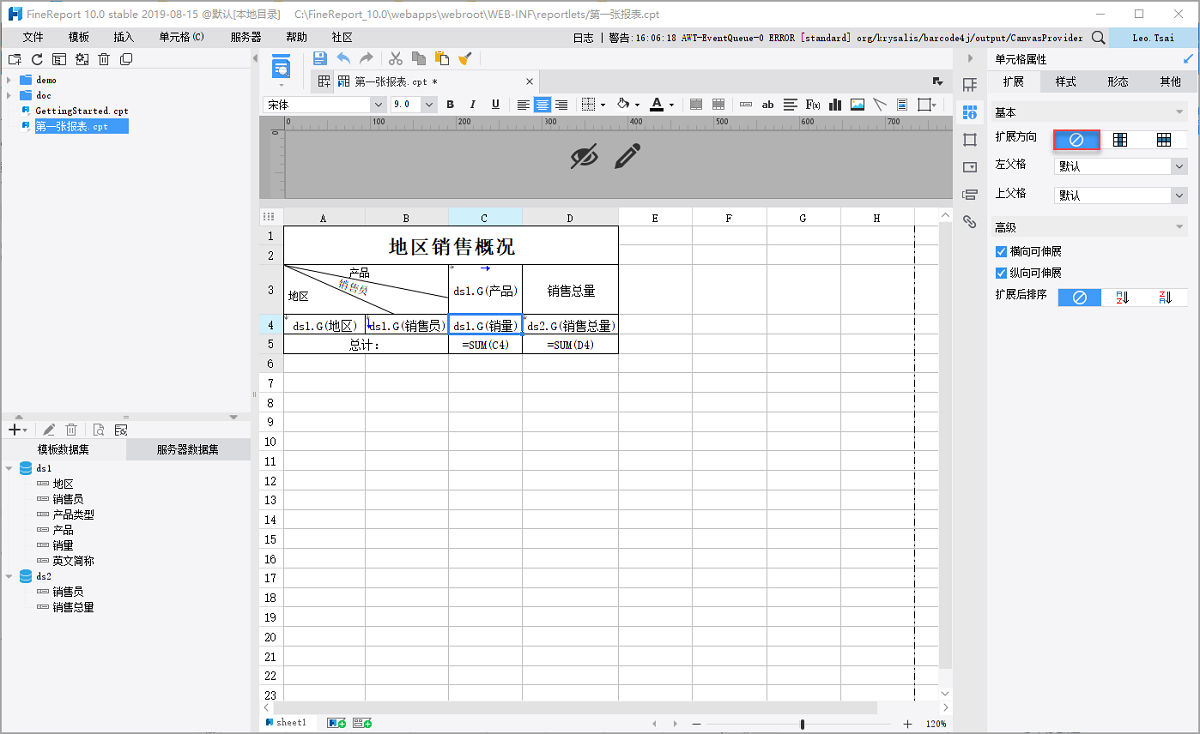Toggle bold formatting in the toolbar
The image size is (1200, 734).
[x=449, y=103]
